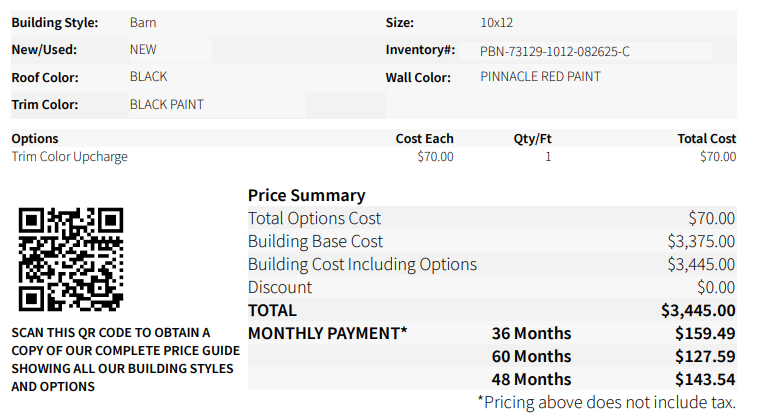Click the Qty/Ft column header
This screenshot has width=757, height=415.
point(532,139)
